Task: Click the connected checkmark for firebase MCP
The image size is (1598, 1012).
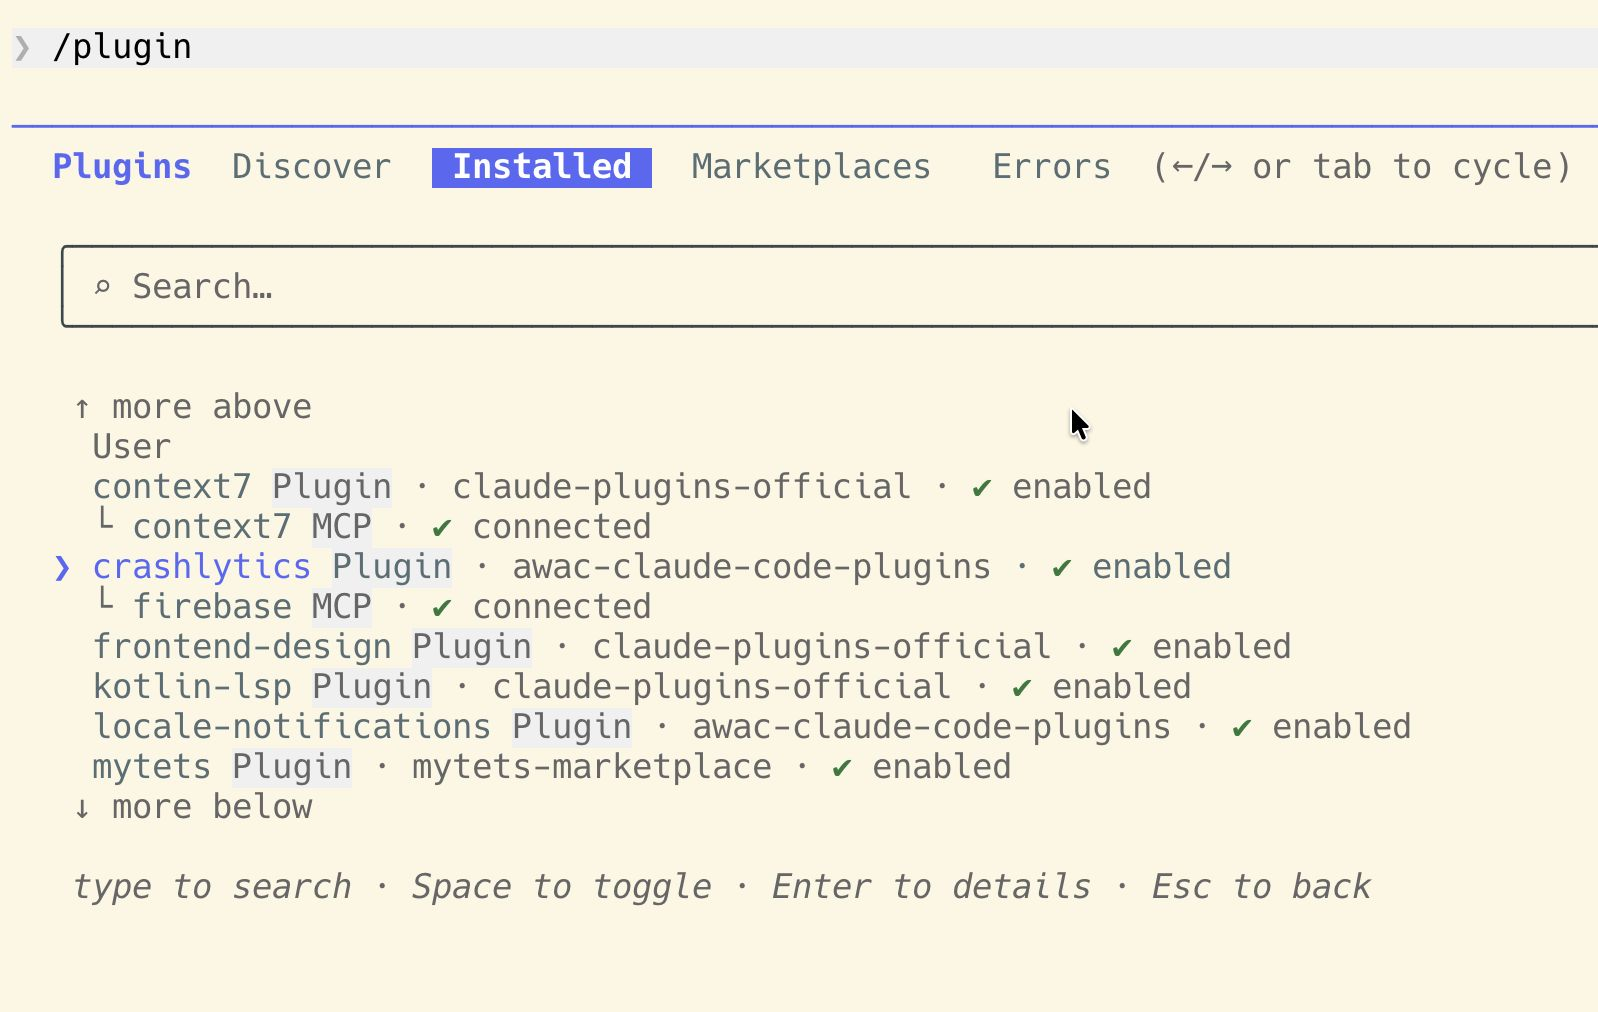Action: point(442,608)
